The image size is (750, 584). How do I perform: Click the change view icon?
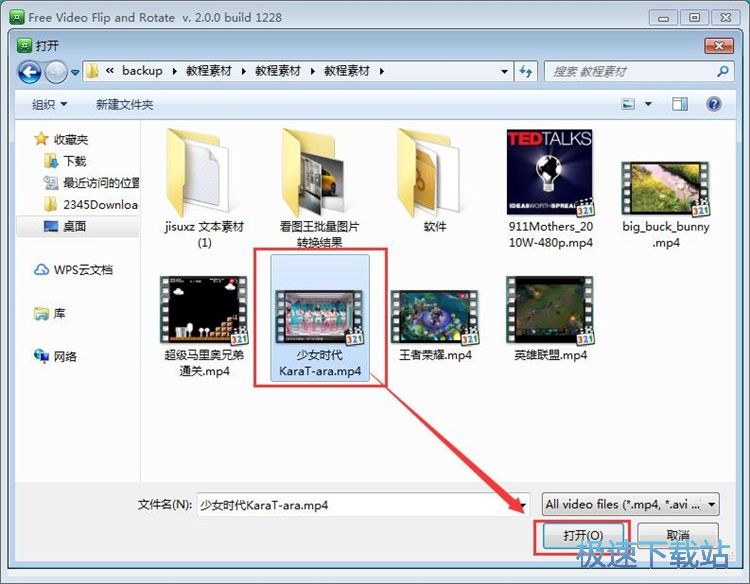click(628, 104)
